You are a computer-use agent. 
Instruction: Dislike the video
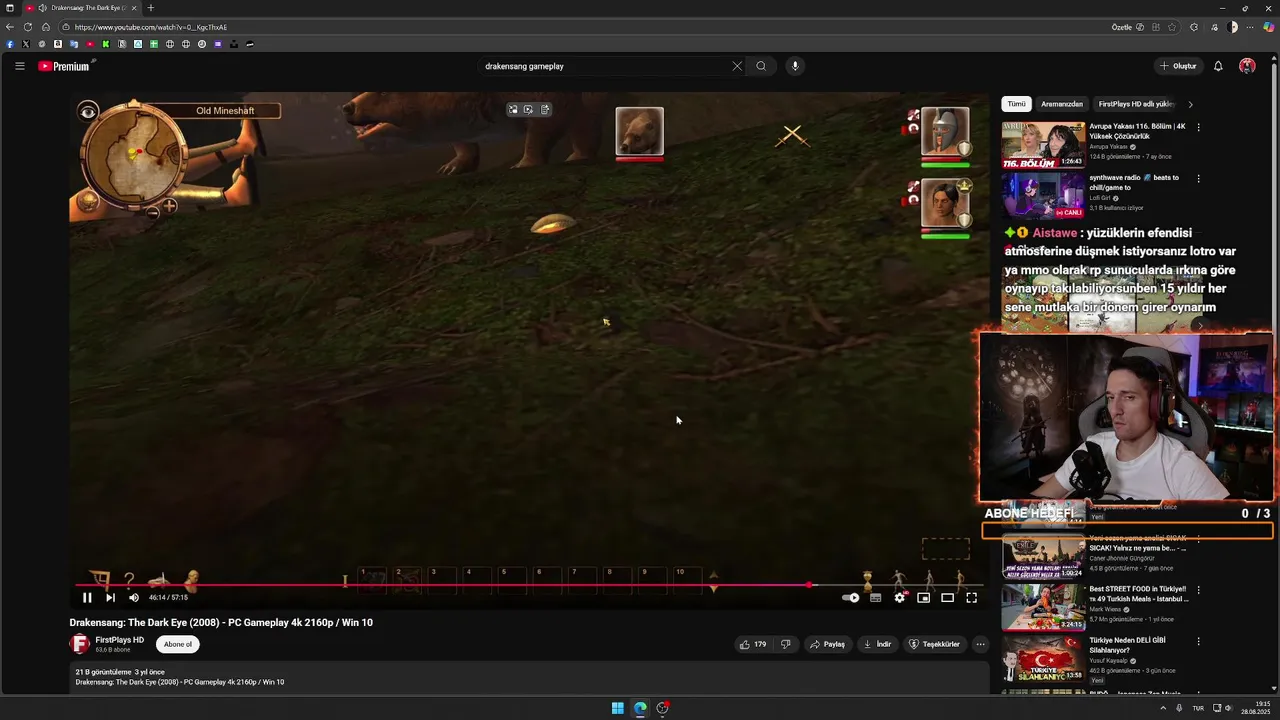(x=785, y=644)
